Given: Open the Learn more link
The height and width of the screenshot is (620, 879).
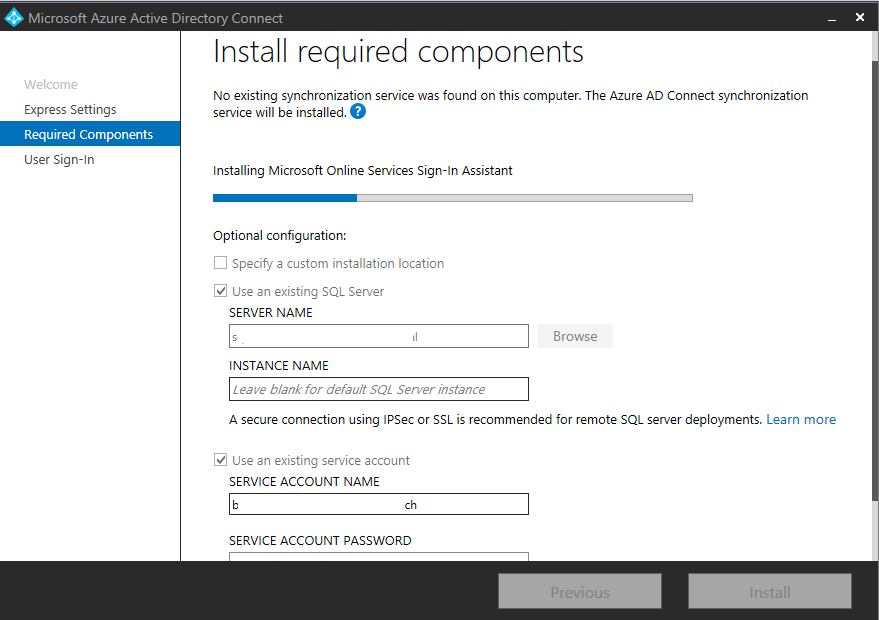Looking at the screenshot, I should [x=801, y=420].
